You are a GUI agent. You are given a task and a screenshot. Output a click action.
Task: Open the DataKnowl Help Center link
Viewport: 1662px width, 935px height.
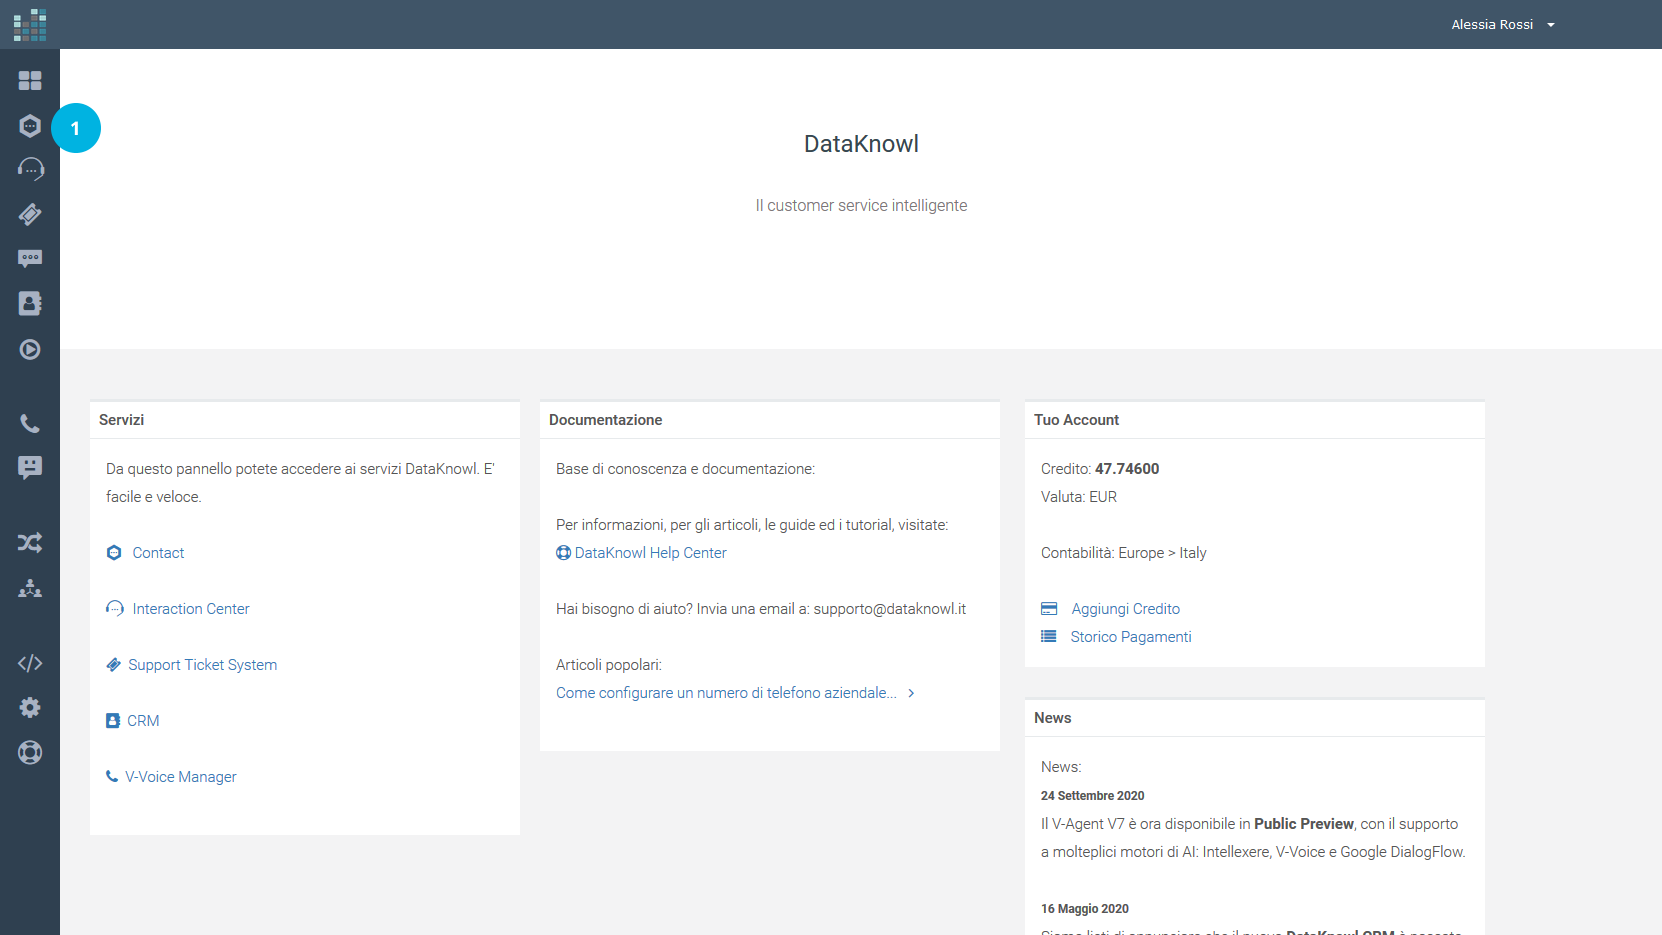pos(650,553)
